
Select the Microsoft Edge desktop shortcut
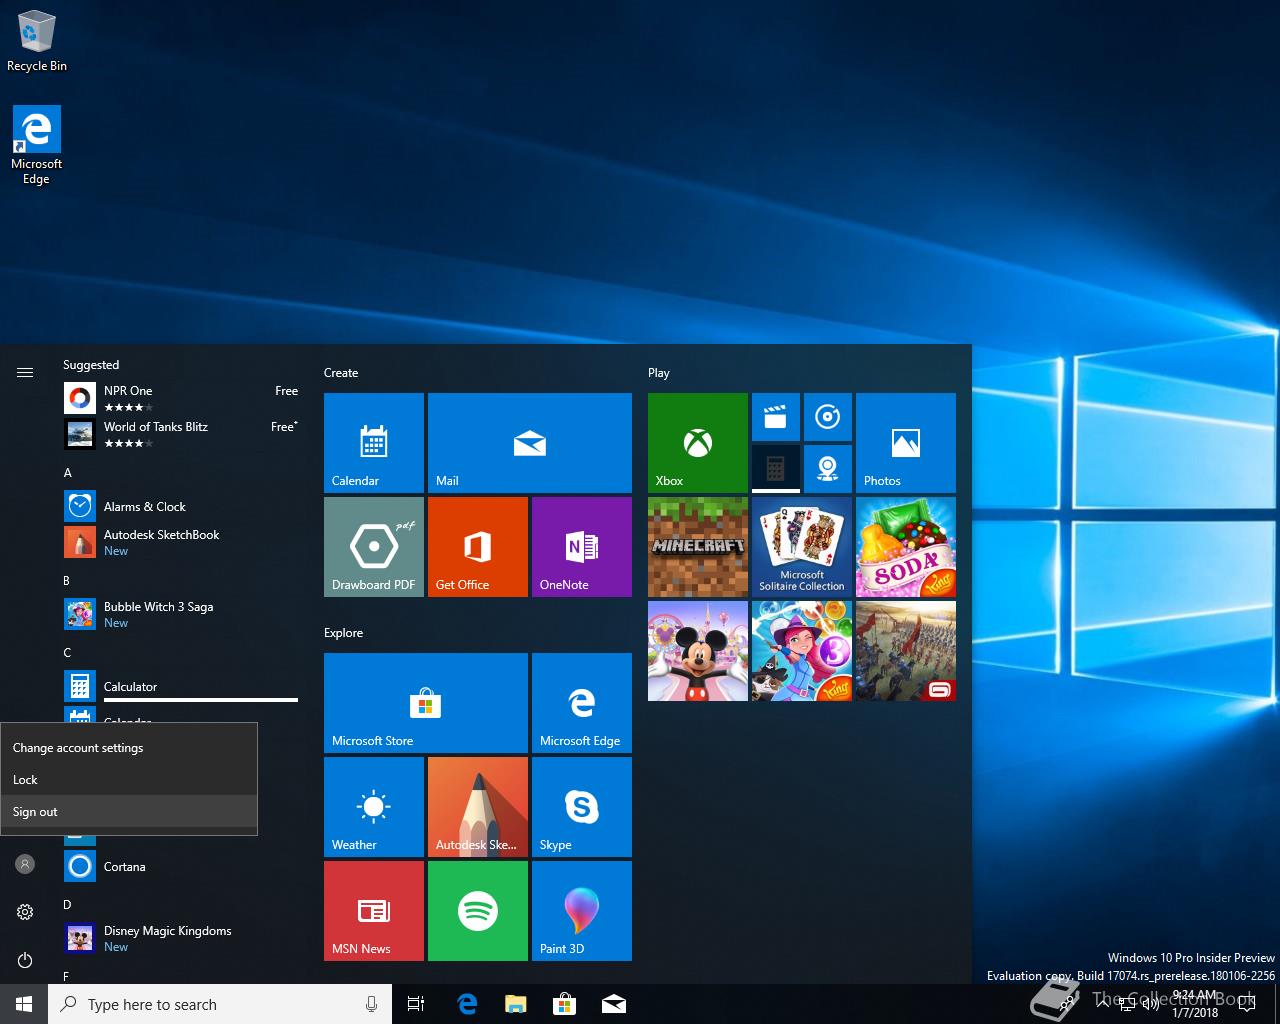36,146
